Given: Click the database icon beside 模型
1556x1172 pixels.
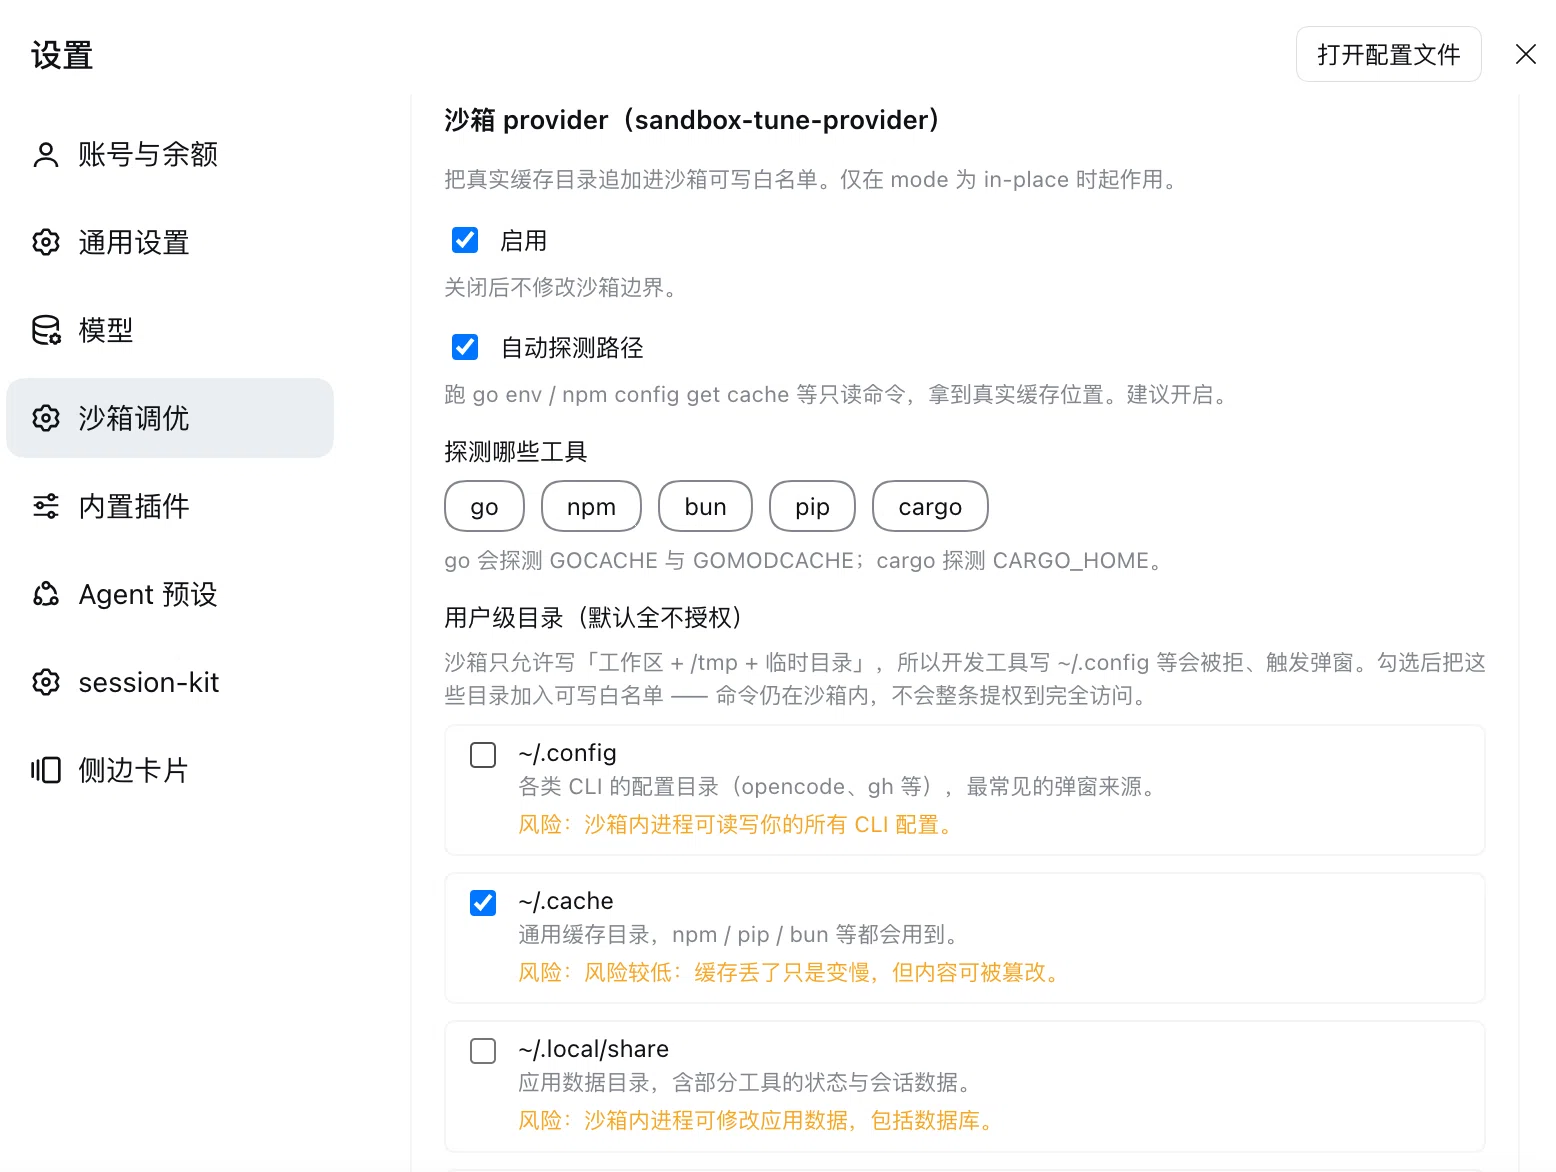Looking at the screenshot, I should pos(46,330).
